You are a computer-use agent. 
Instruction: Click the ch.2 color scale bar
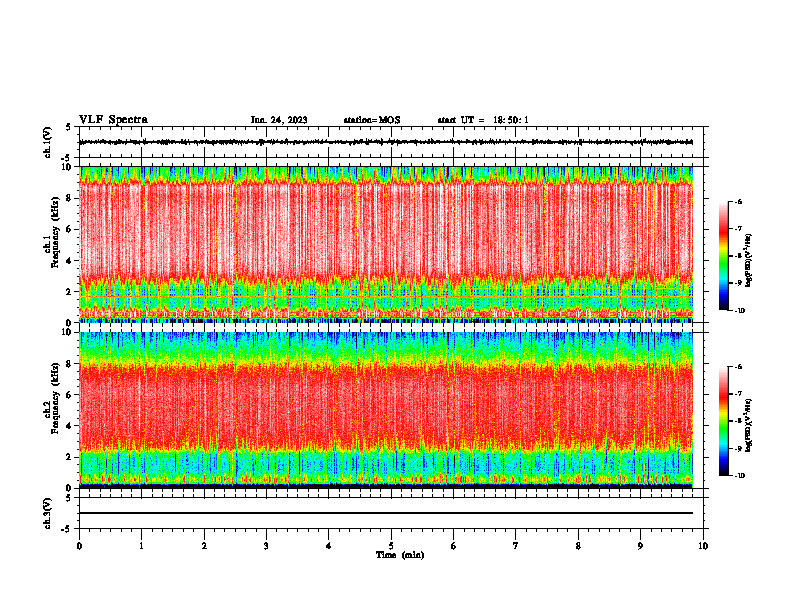pyautogui.click(x=723, y=421)
